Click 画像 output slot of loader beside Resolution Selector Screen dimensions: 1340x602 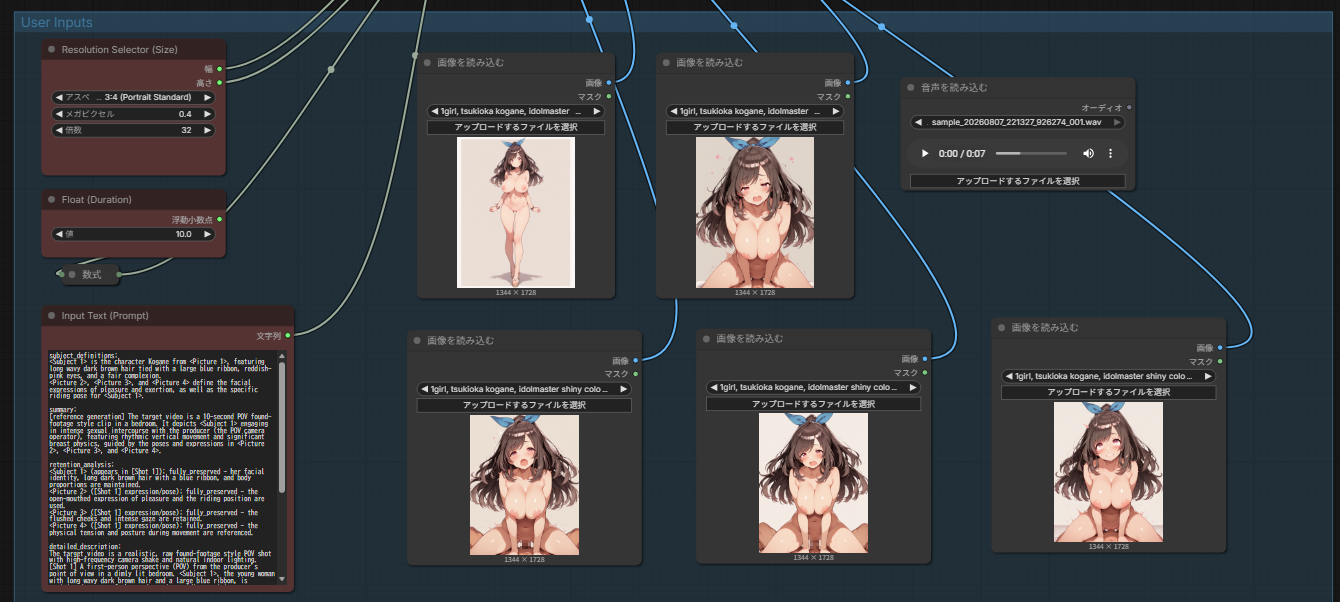[608, 82]
